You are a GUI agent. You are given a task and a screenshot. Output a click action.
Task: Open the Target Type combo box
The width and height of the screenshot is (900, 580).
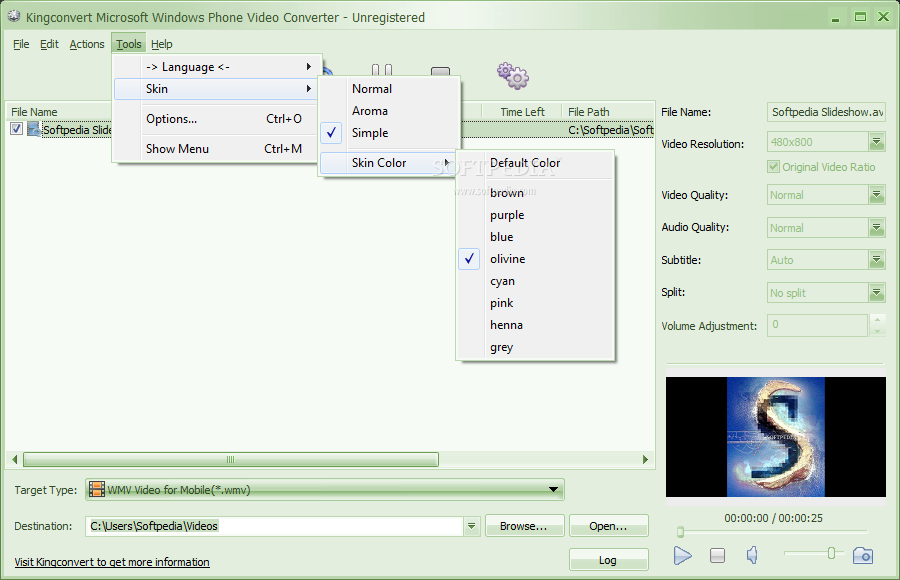(x=325, y=490)
